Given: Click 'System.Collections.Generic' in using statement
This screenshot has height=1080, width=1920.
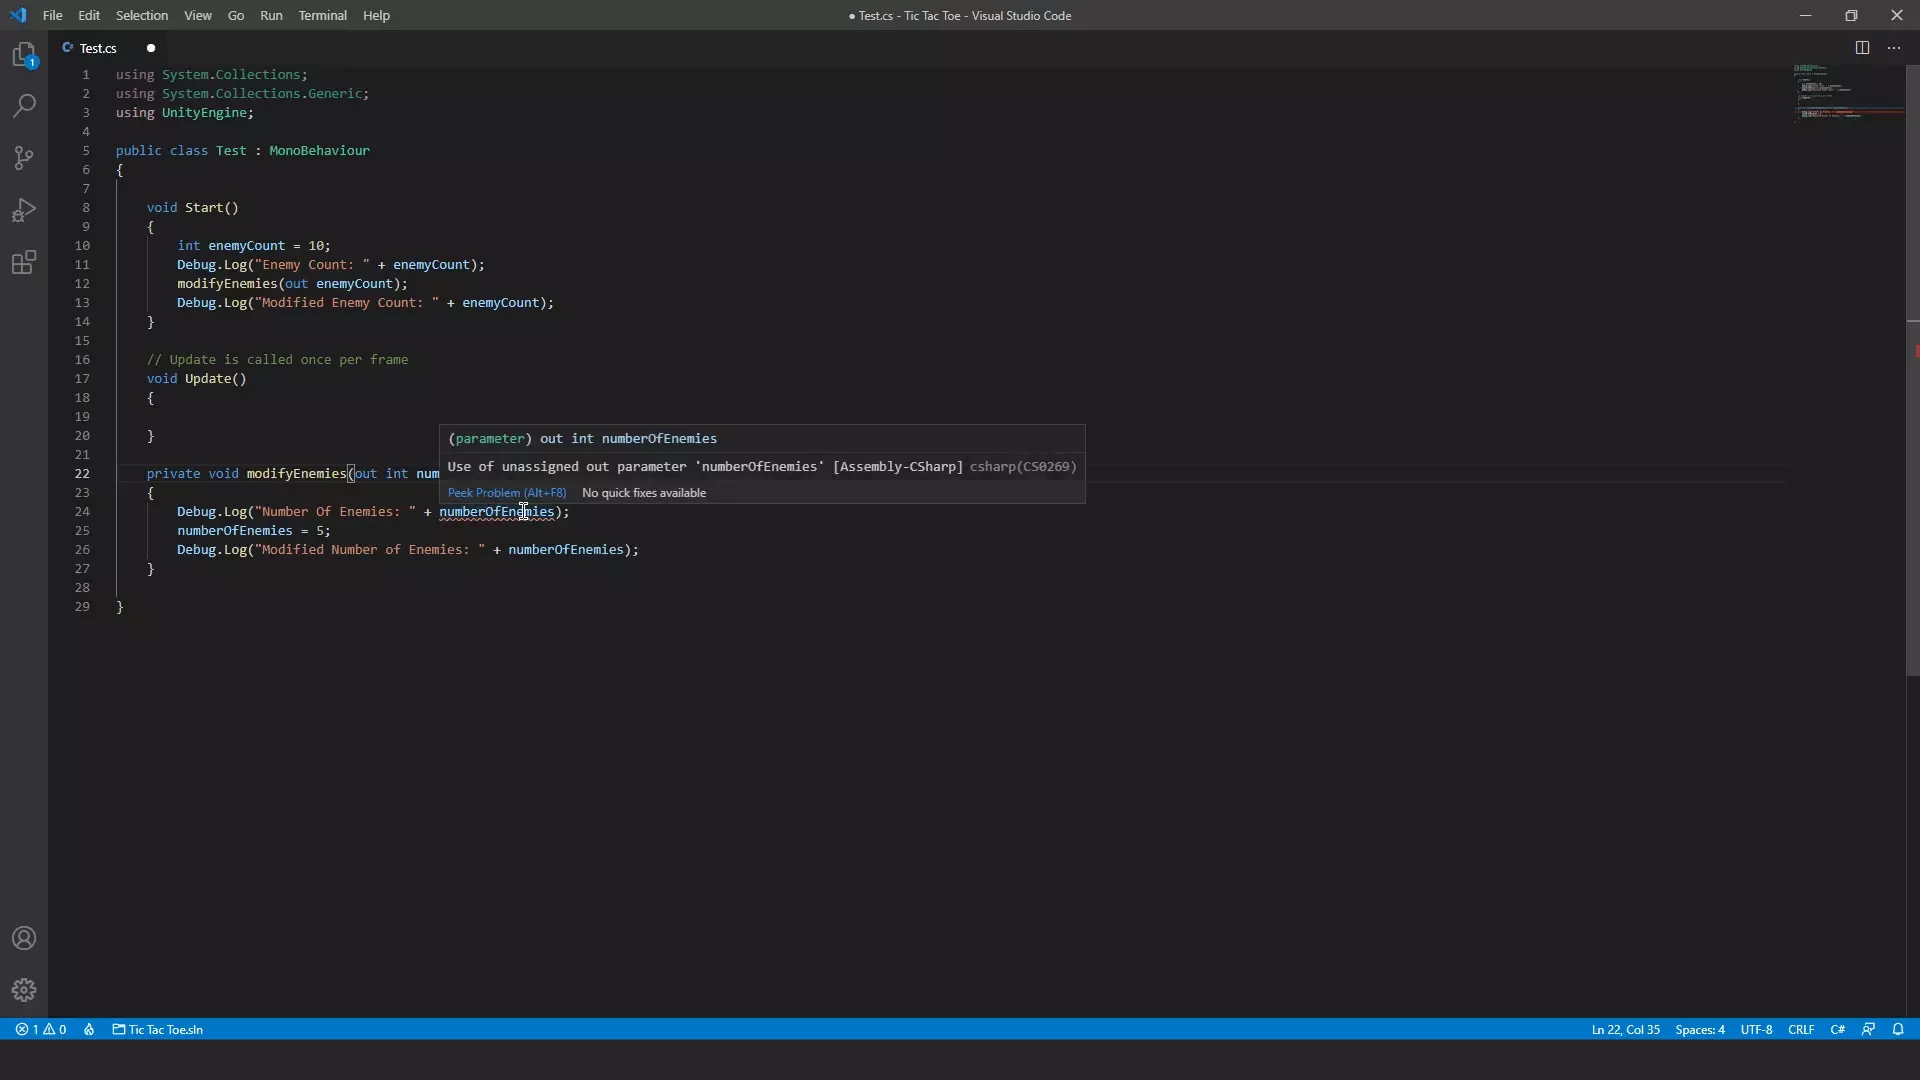Looking at the screenshot, I should click(x=262, y=94).
